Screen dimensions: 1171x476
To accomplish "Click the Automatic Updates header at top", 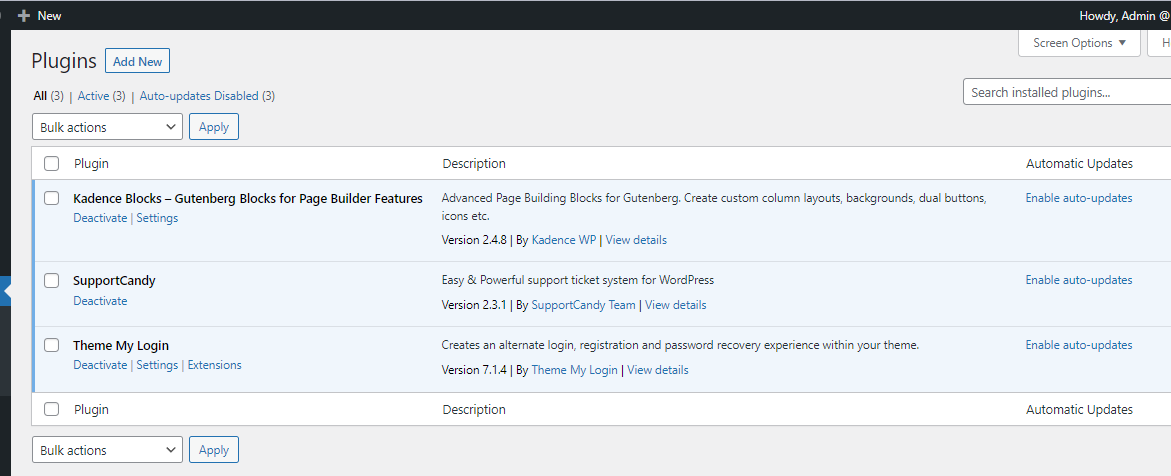I will [1079, 163].
